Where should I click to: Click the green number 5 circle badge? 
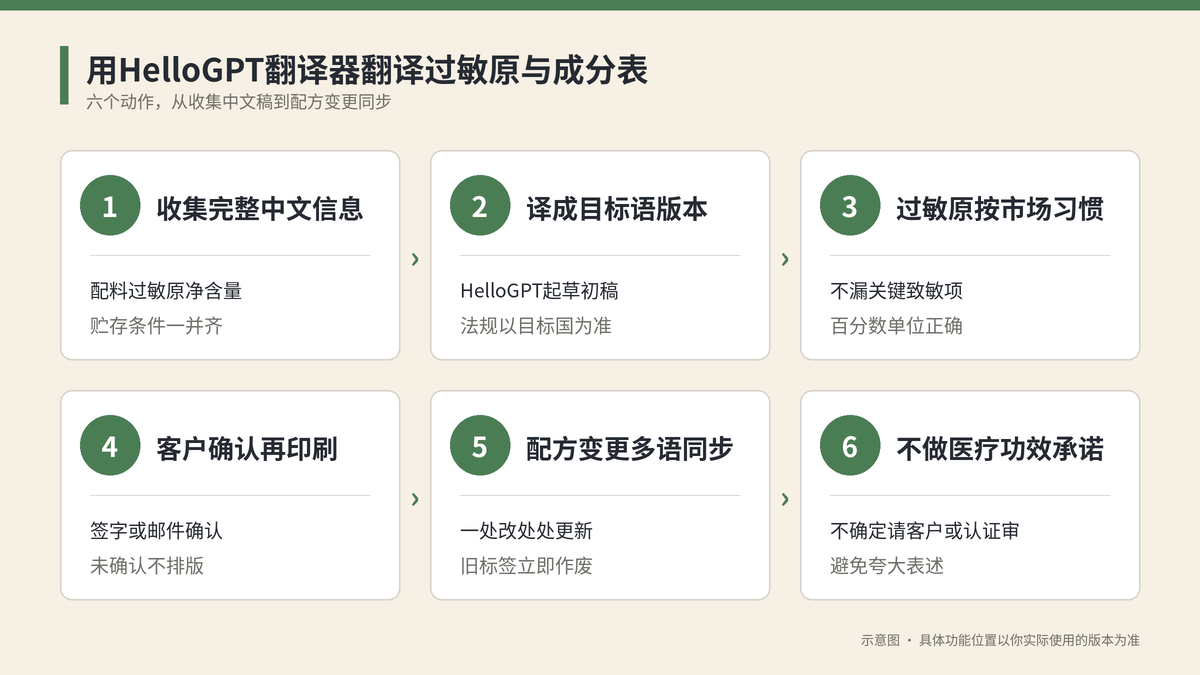pyautogui.click(x=480, y=447)
